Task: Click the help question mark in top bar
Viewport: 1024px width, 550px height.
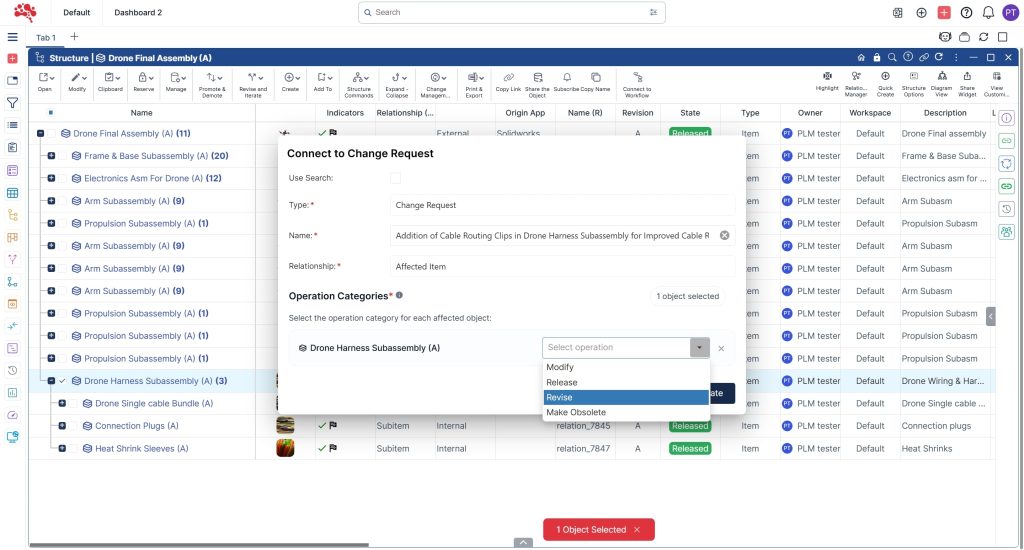Action: 966,12
